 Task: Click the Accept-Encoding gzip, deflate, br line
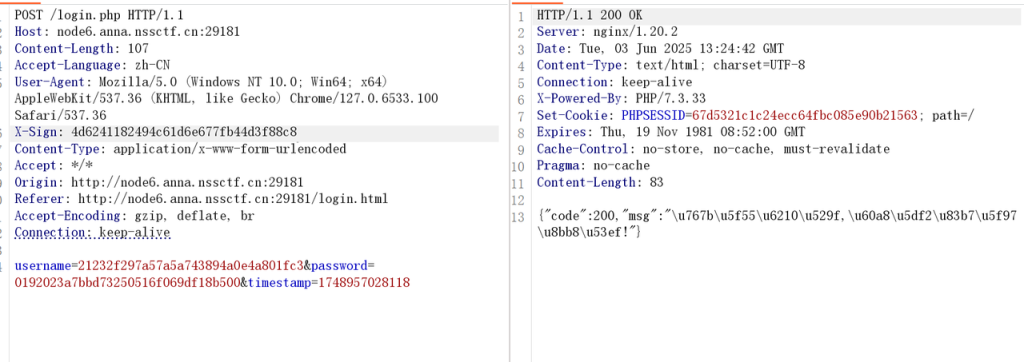tap(134, 216)
